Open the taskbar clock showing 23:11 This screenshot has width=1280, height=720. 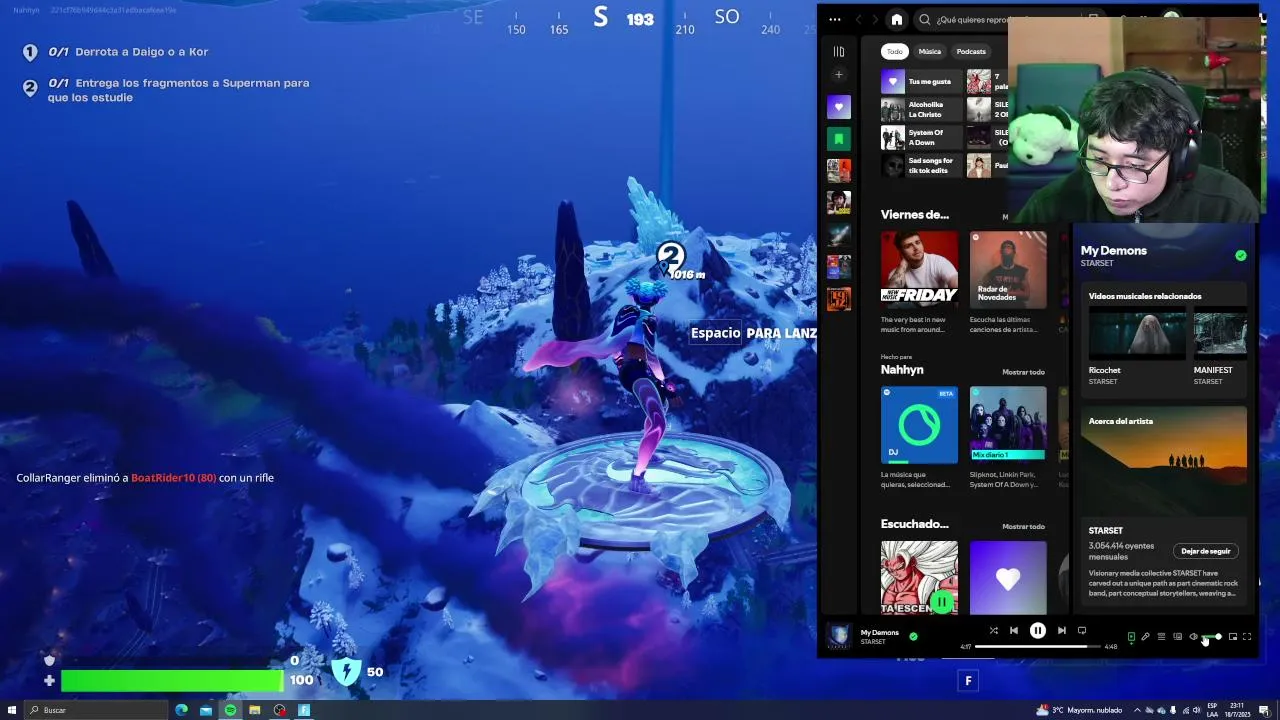click(x=1237, y=710)
